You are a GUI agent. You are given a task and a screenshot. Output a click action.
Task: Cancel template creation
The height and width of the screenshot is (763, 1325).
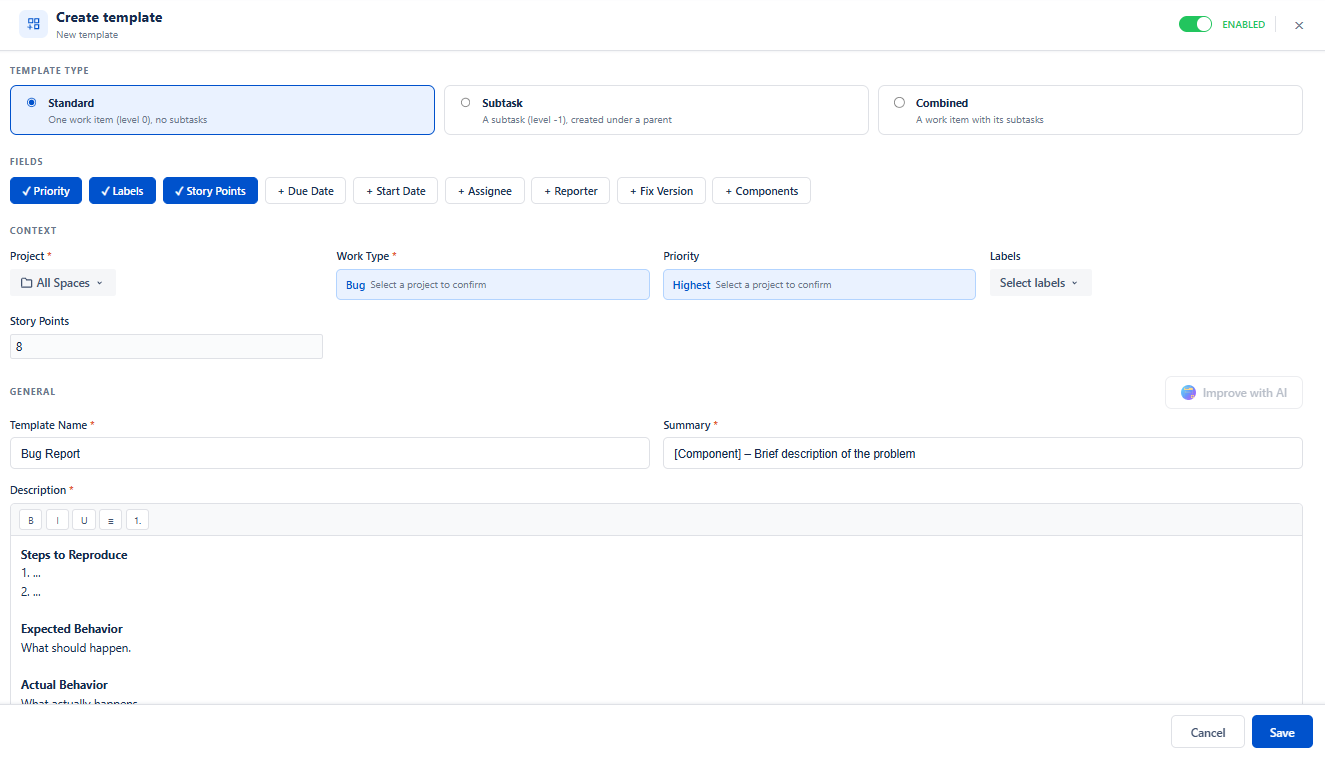point(1208,732)
